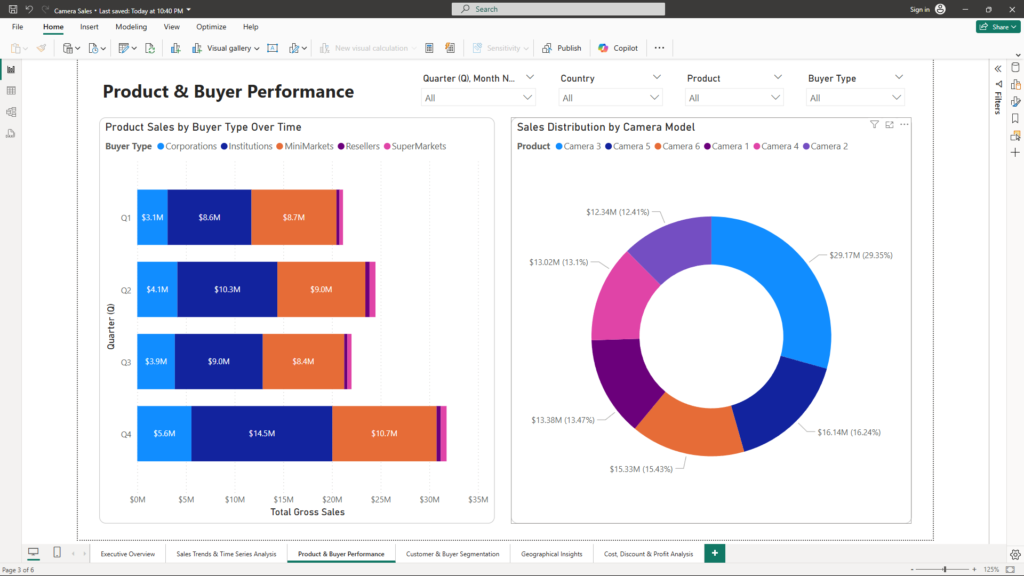This screenshot has width=1024, height=576.
Task: Open the Modeling ribbon tab
Action: pyautogui.click(x=131, y=27)
